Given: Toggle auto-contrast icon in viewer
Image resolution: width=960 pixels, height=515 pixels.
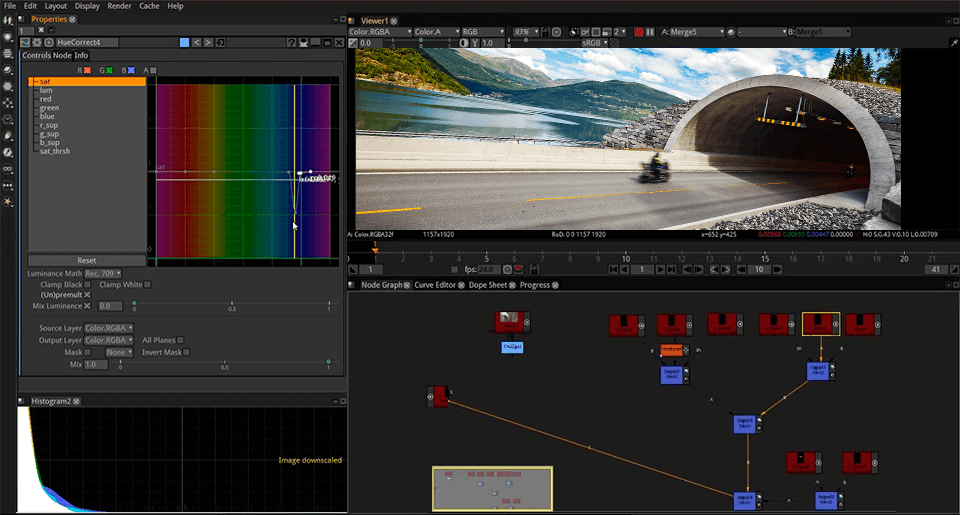Looking at the screenshot, I should (463, 43).
